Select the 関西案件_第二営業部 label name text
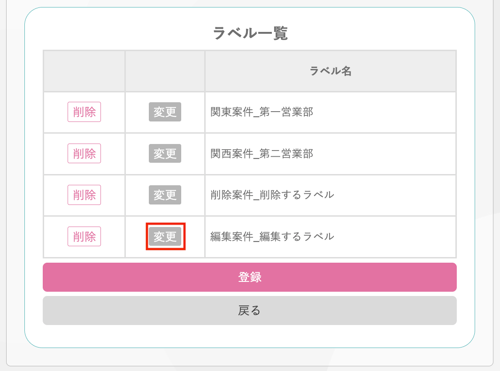500x371 pixels. [x=262, y=154]
